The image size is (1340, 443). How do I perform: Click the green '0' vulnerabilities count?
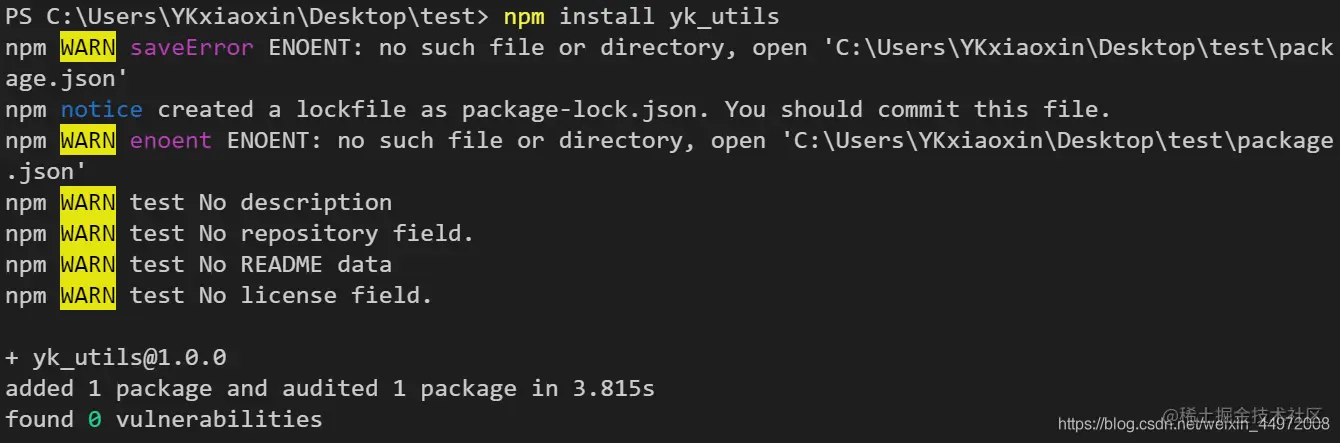(94, 420)
